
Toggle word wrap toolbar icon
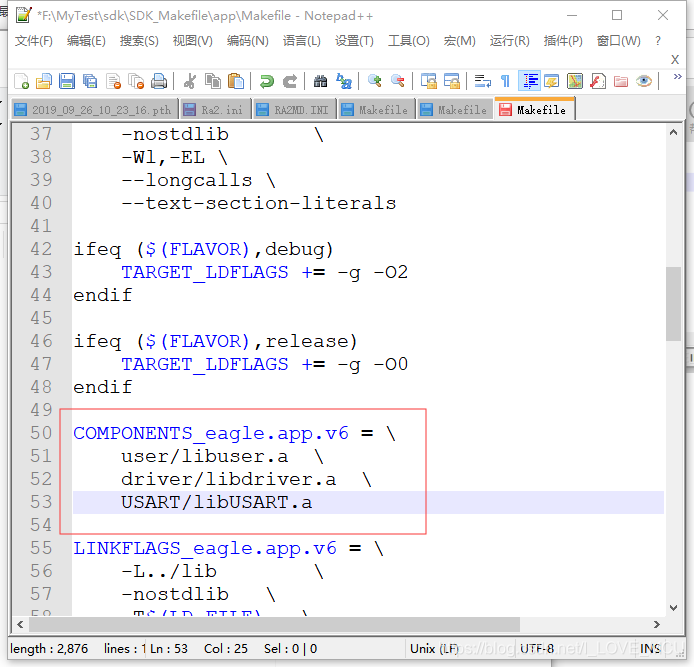pyautogui.click(x=482, y=81)
